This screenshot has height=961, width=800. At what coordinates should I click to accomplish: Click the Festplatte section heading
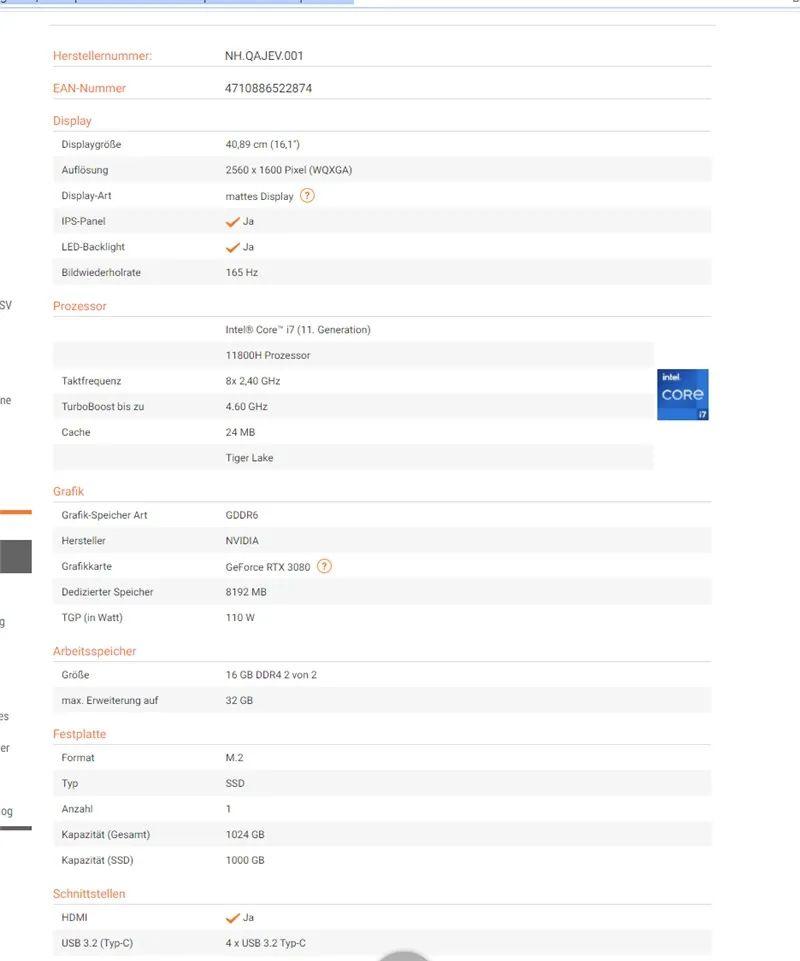(79, 734)
